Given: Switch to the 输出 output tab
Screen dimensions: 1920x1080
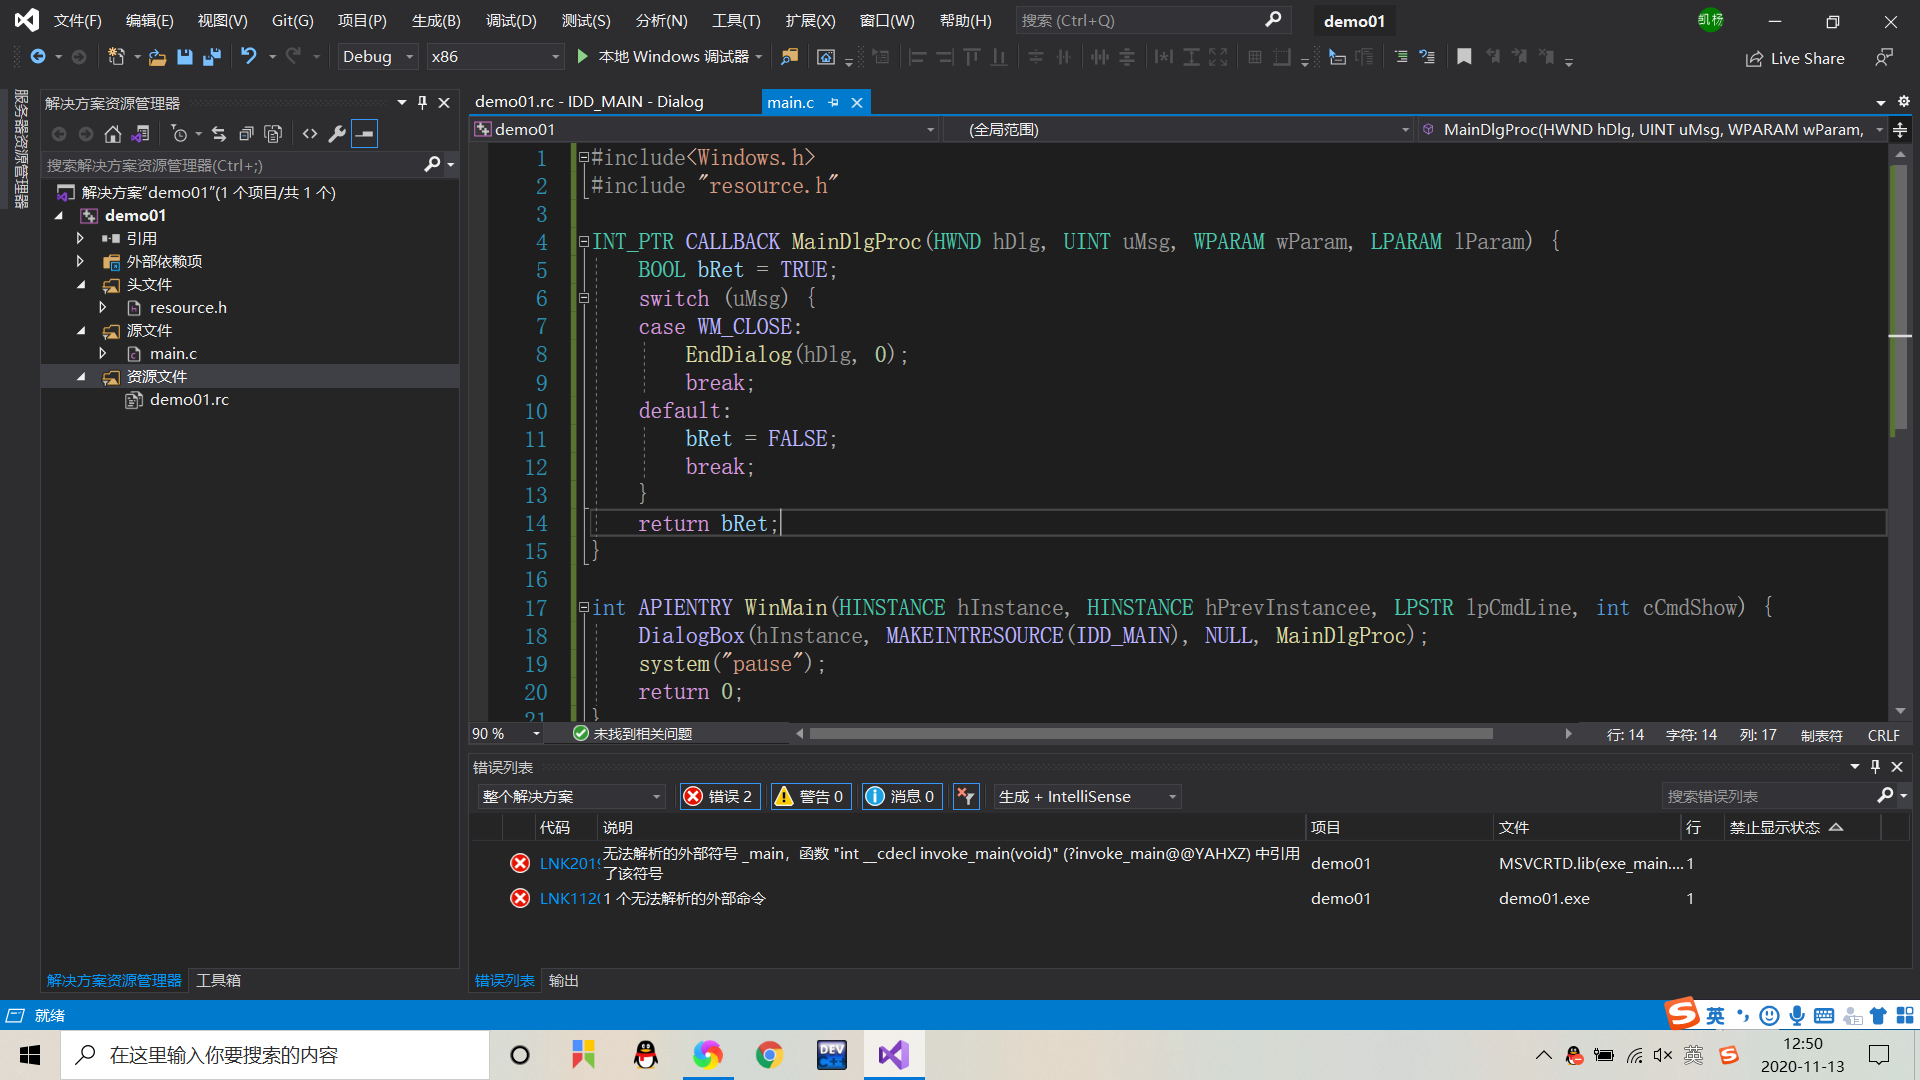Looking at the screenshot, I should [x=563, y=980].
